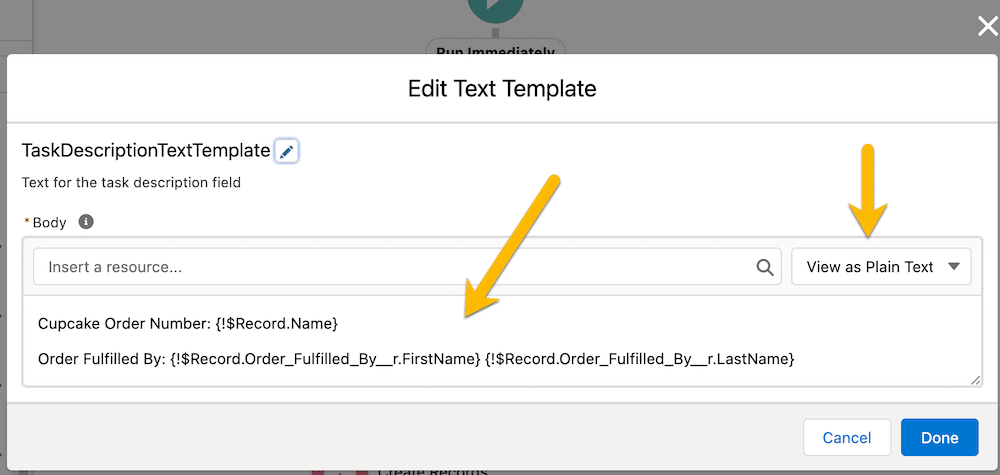Click the Insert a resource input
1000x475 pixels.
(407, 267)
